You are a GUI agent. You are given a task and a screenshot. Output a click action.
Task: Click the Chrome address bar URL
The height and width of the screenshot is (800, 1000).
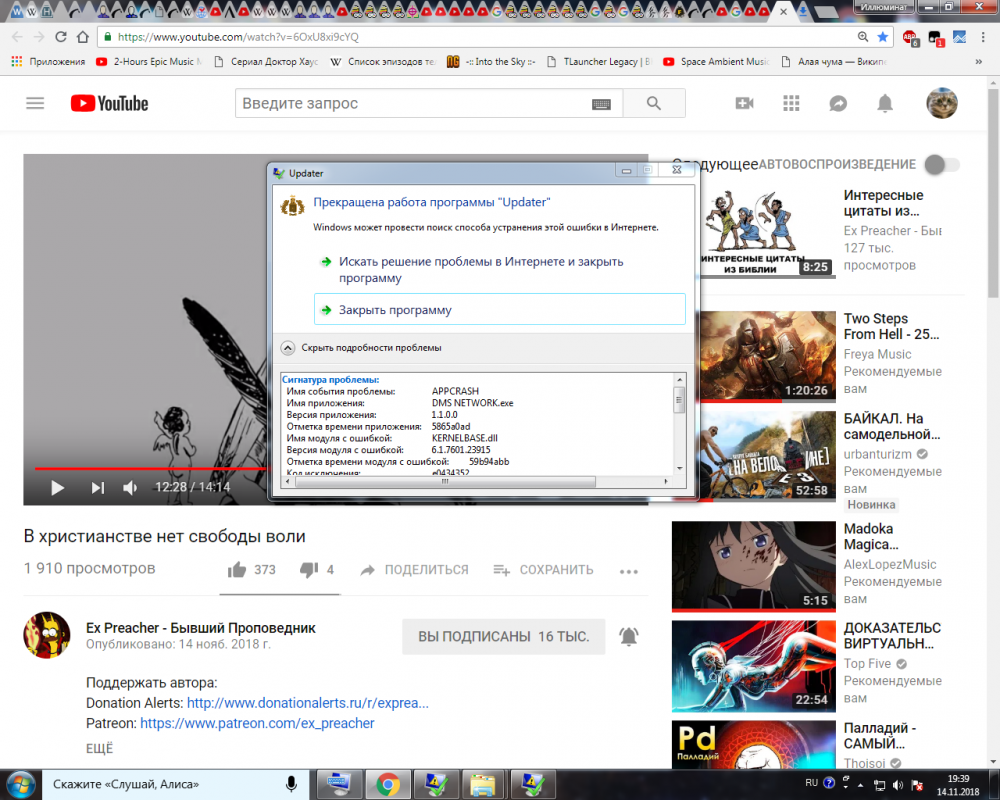(238, 37)
